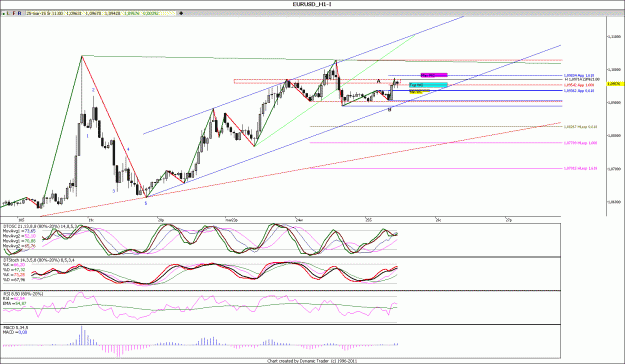Select the cyan Typ PRZ price zone box
625x364 pixels.
tap(428, 85)
